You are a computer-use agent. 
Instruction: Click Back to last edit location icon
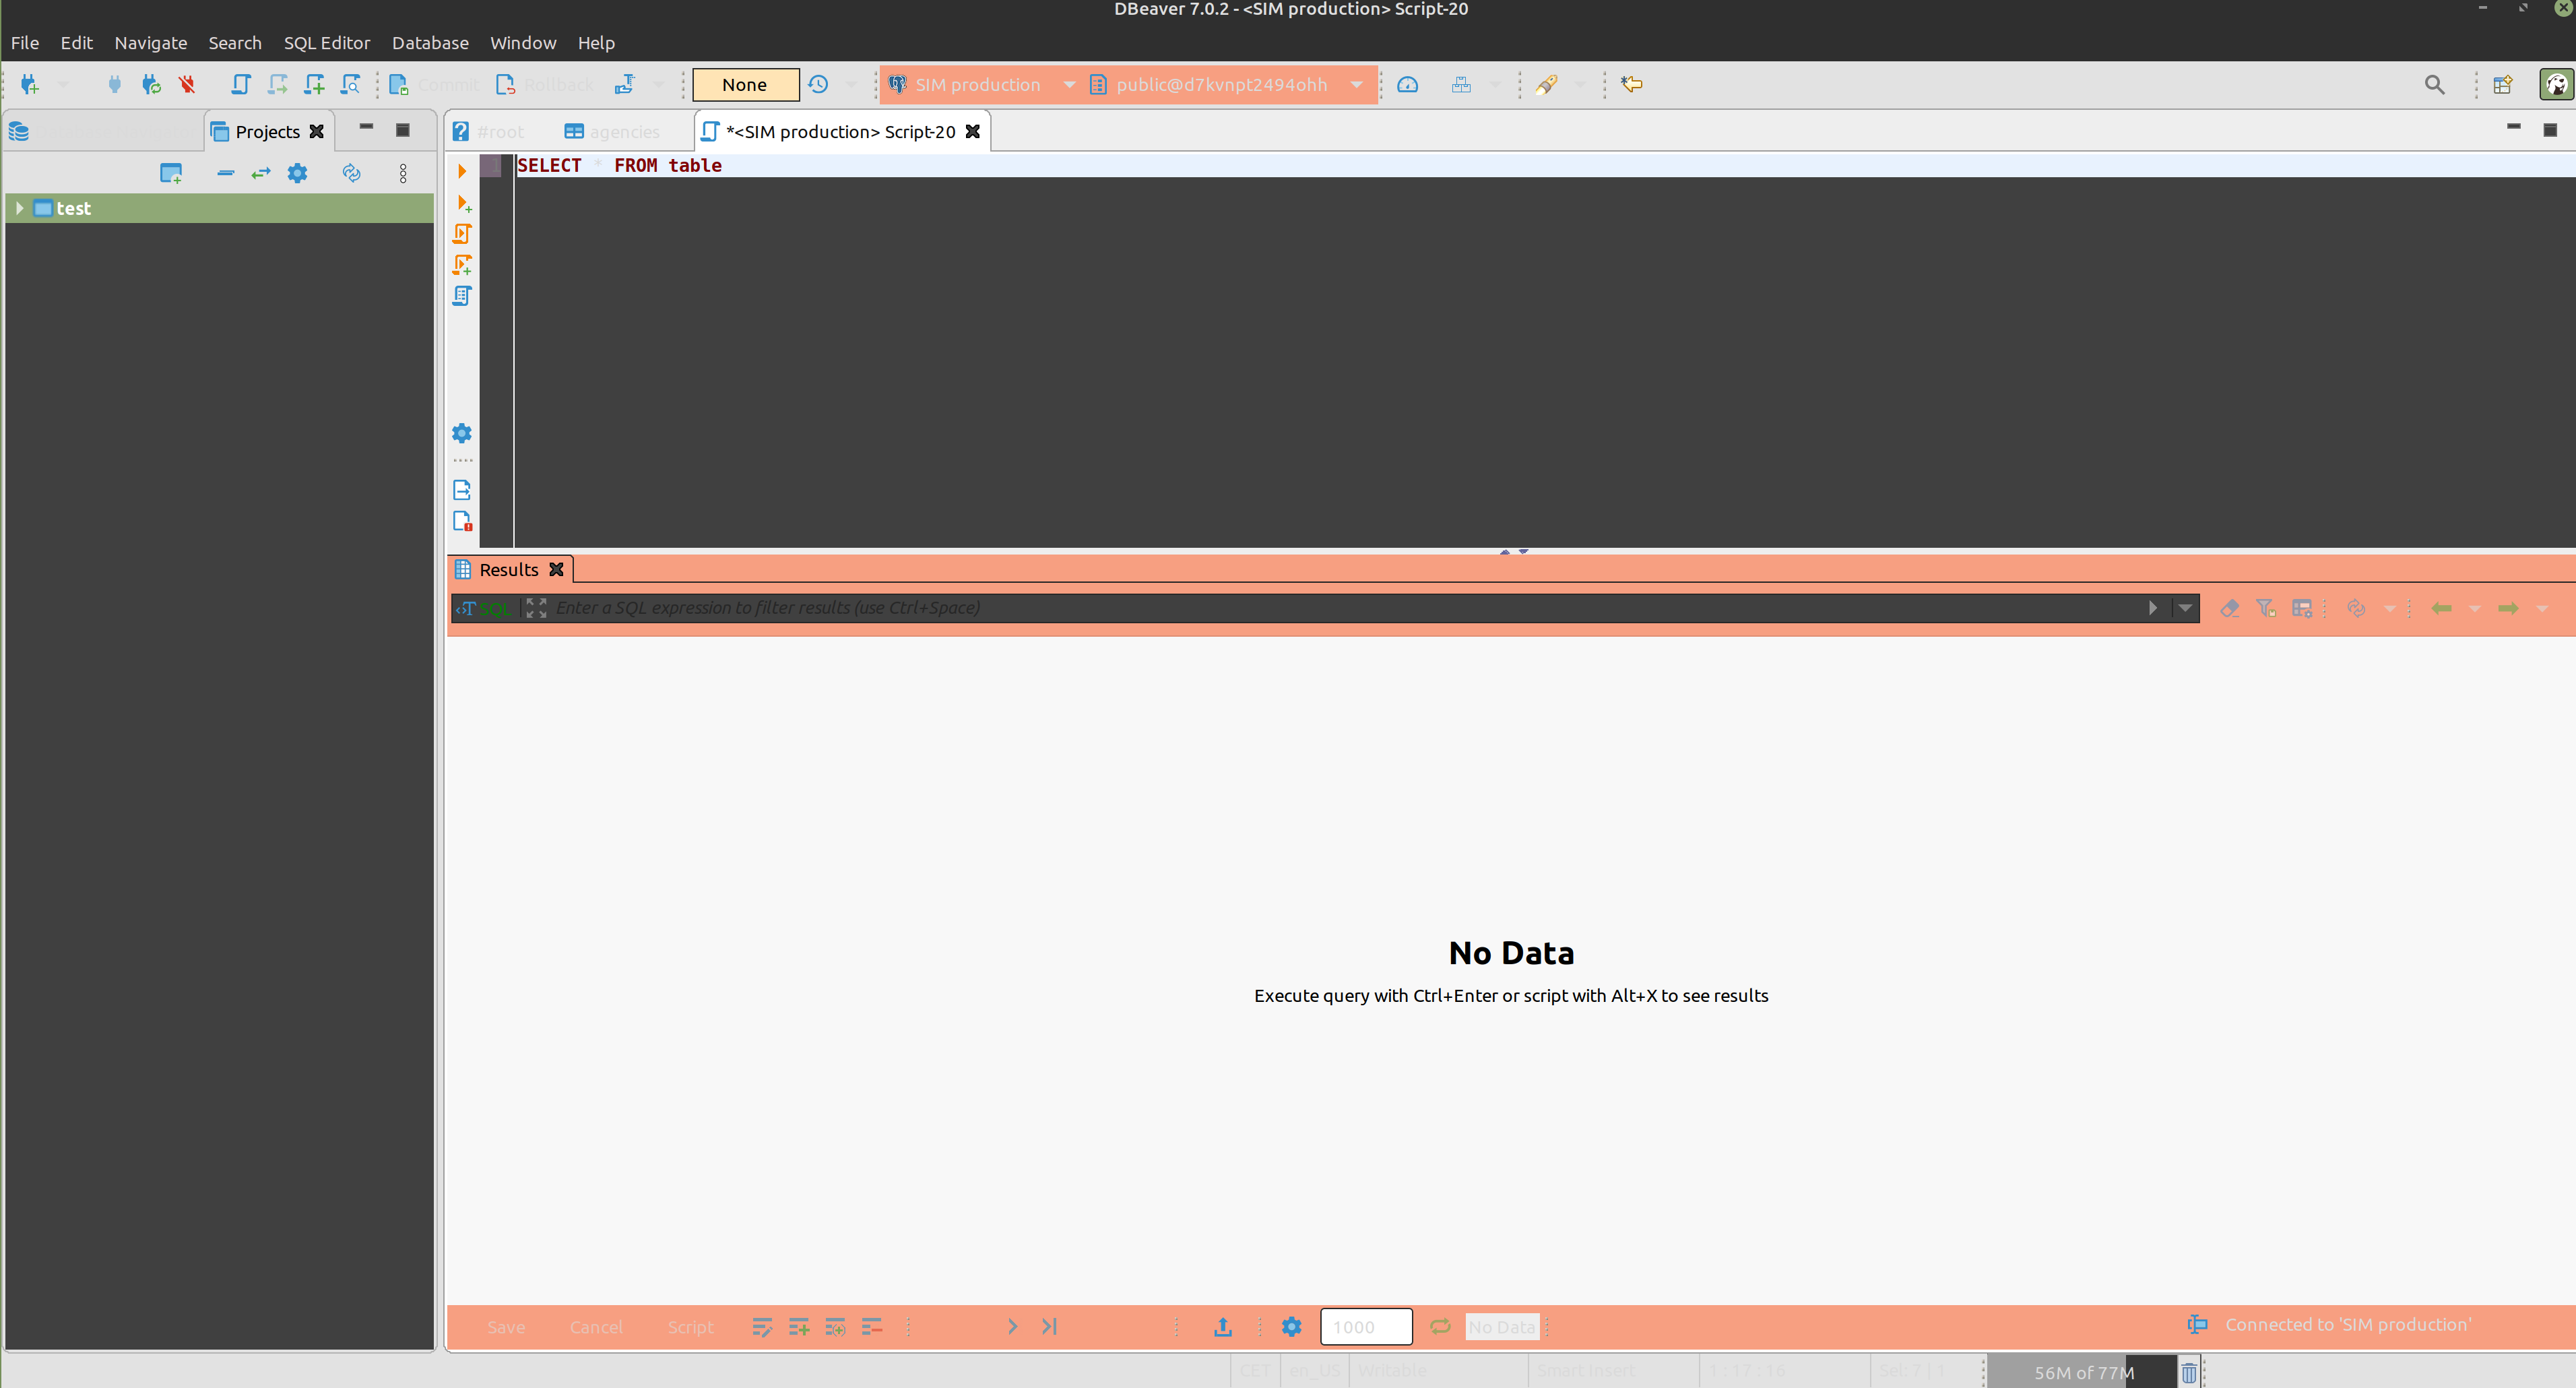click(1632, 85)
